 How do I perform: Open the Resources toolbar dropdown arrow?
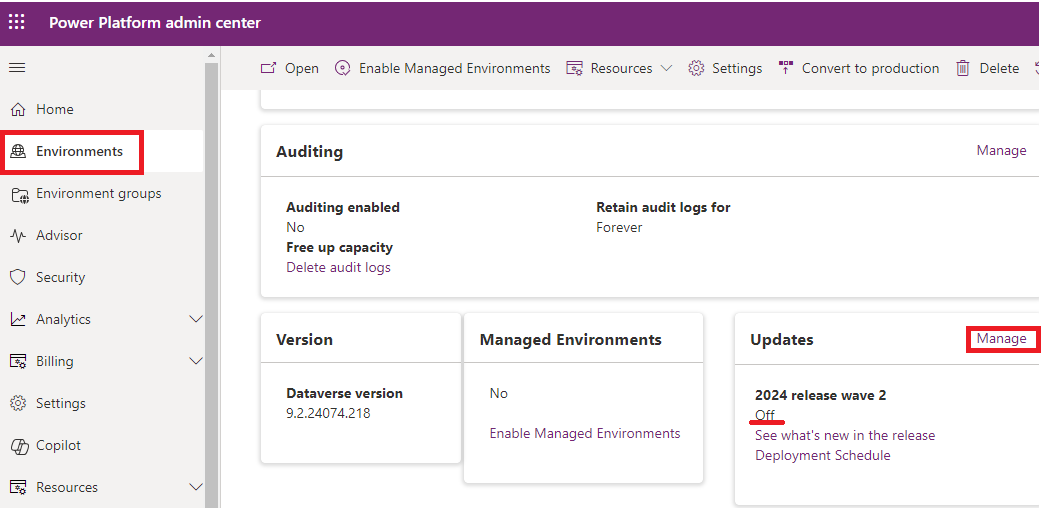[666, 68]
